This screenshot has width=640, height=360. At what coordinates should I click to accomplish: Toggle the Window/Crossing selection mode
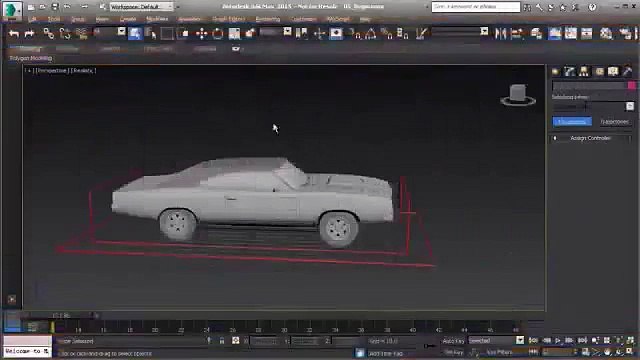point(183,33)
